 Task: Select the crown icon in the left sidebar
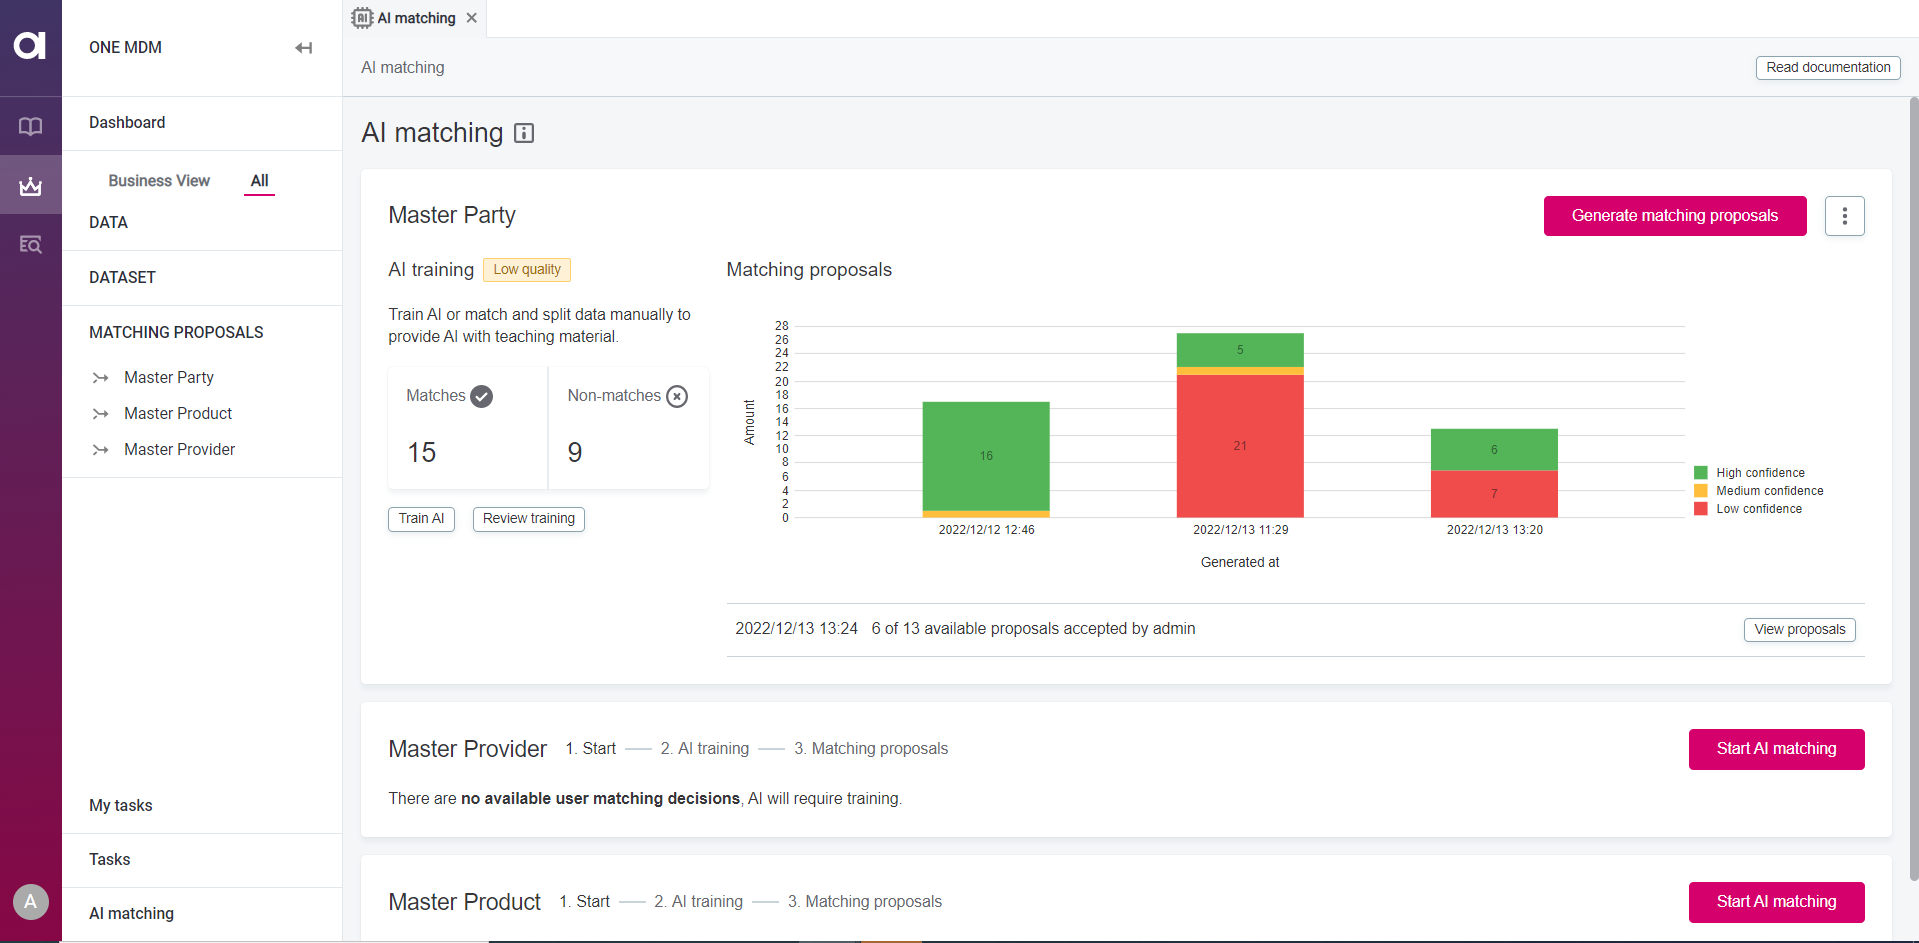(x=31, y=186)
